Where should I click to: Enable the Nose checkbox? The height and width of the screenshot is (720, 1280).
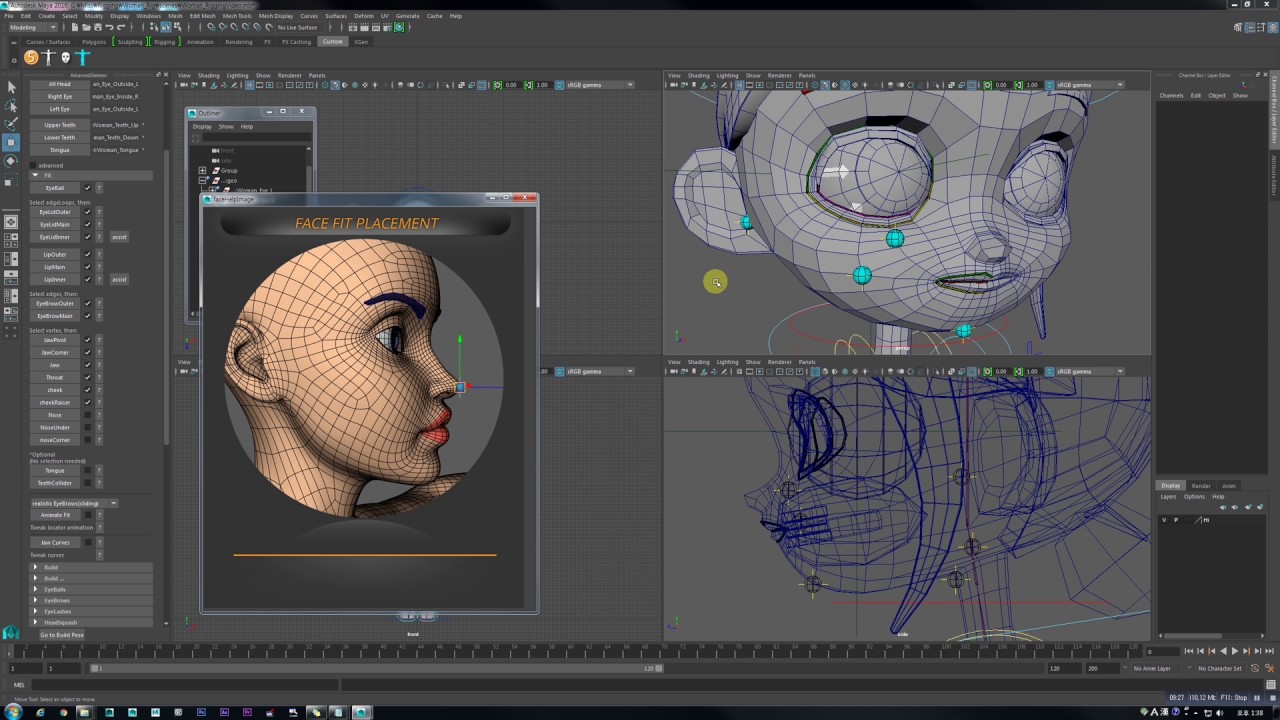[x=87, y=415]
